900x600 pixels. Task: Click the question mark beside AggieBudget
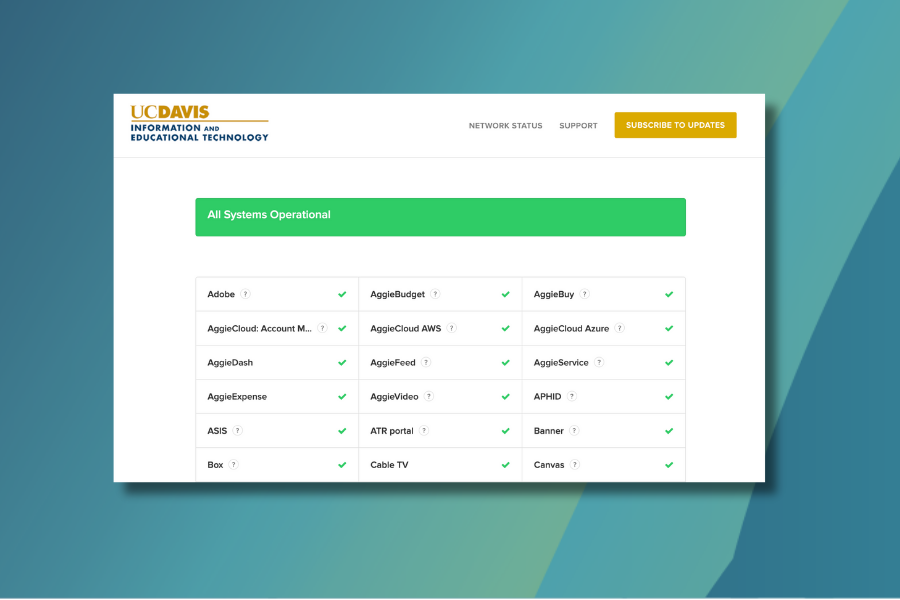tap(435, 294)
